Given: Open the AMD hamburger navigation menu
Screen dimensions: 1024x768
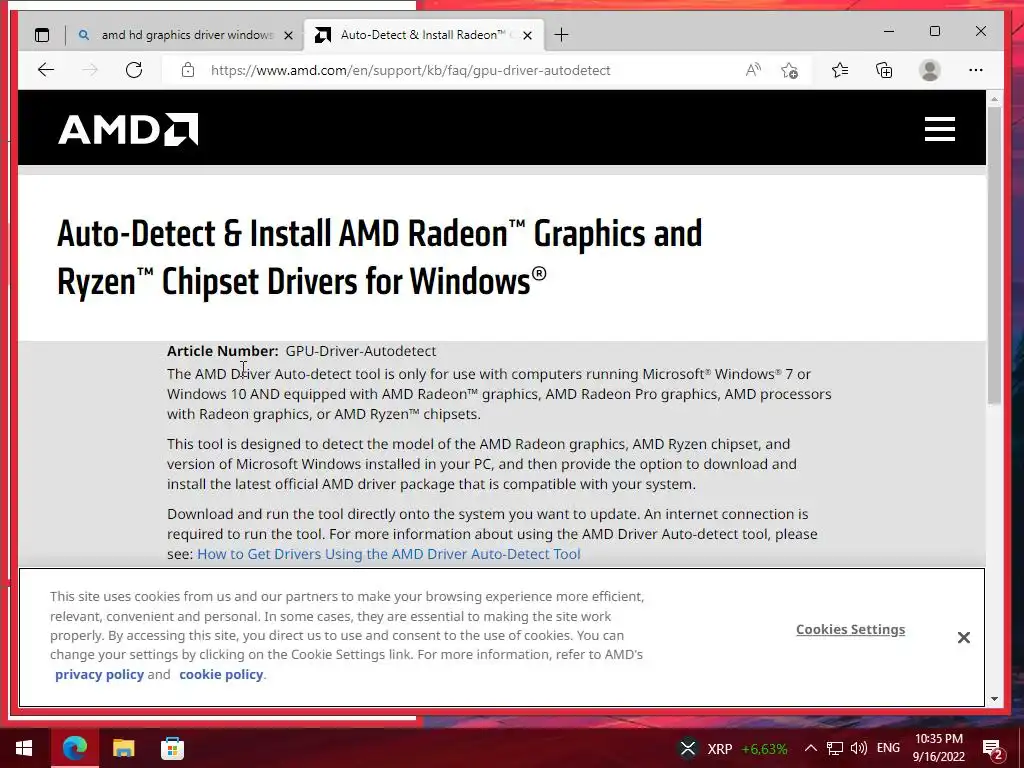Looking at the screenshot, I should coord(940,129).
